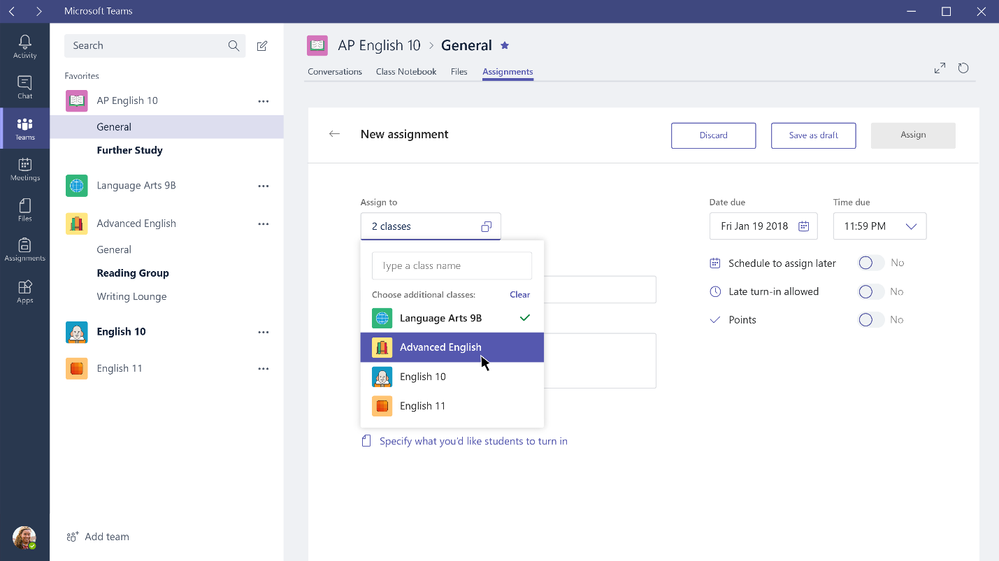Toggle Late turn-in allowed switch
Image resolution: width=999 pixels, height=561 pixels.
click(871, 292)
